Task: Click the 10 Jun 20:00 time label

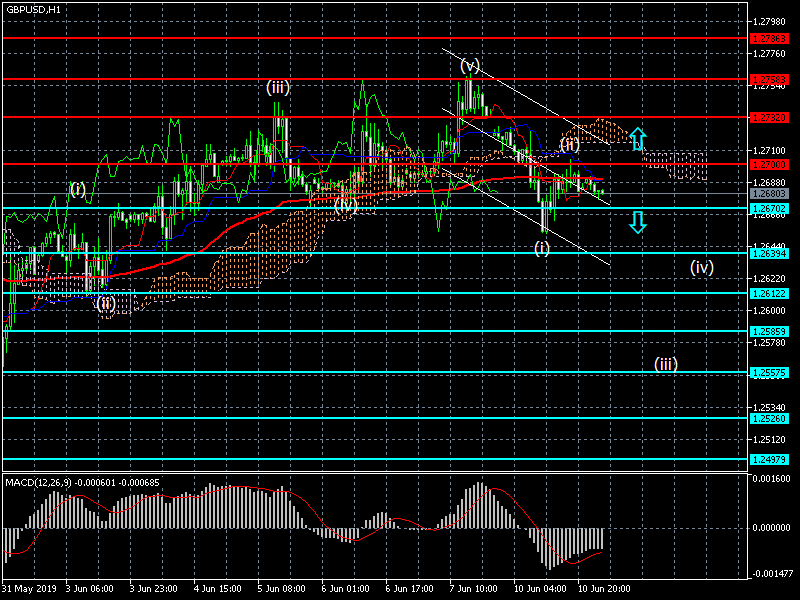Action: click(x=604, y=589)
